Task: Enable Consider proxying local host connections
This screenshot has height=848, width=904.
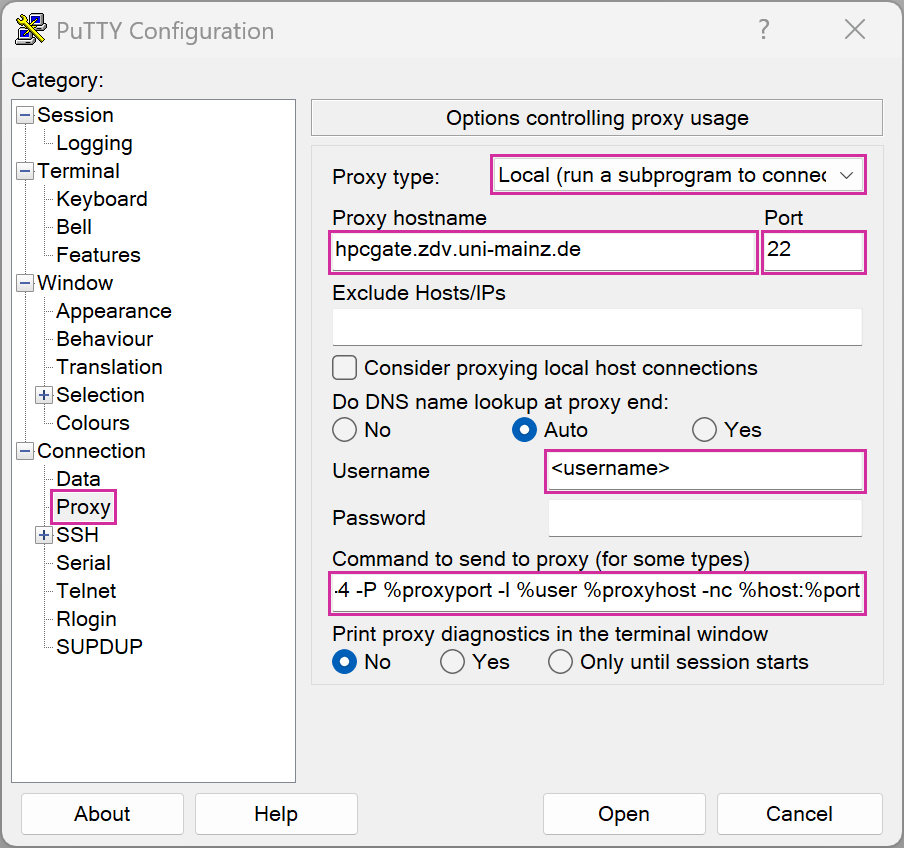Action: [x=345, y=368]
